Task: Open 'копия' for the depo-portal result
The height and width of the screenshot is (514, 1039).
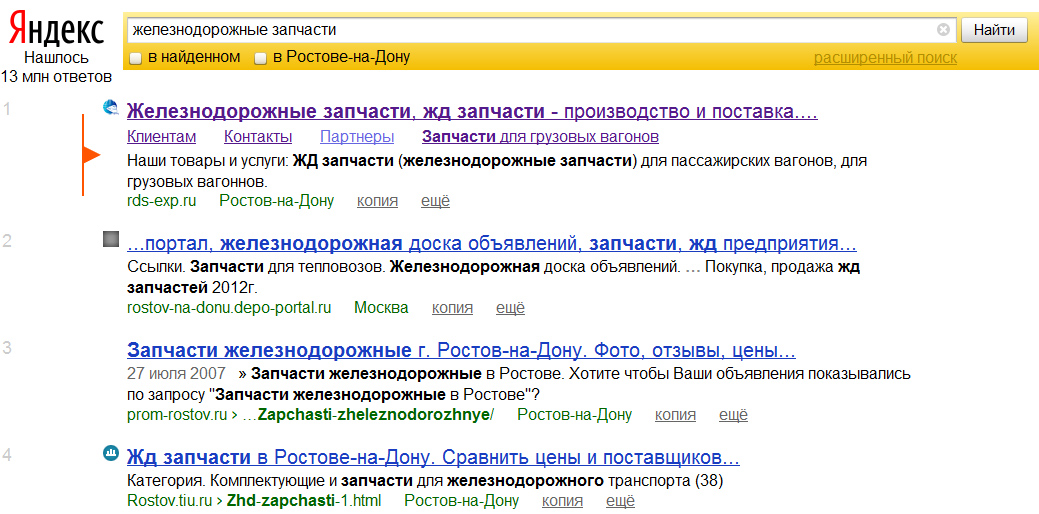Action: (452, 308)
